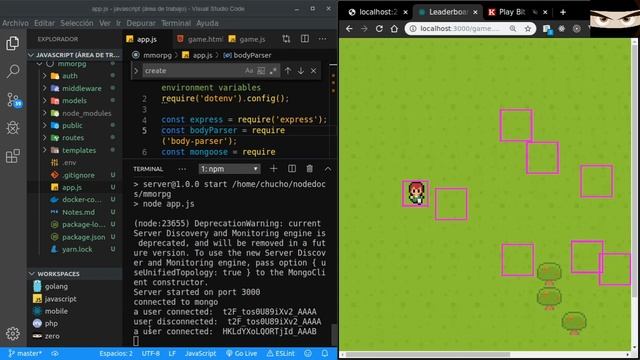
Task: Open the Search view in activity bar
Action: click(x=13, y=71)
